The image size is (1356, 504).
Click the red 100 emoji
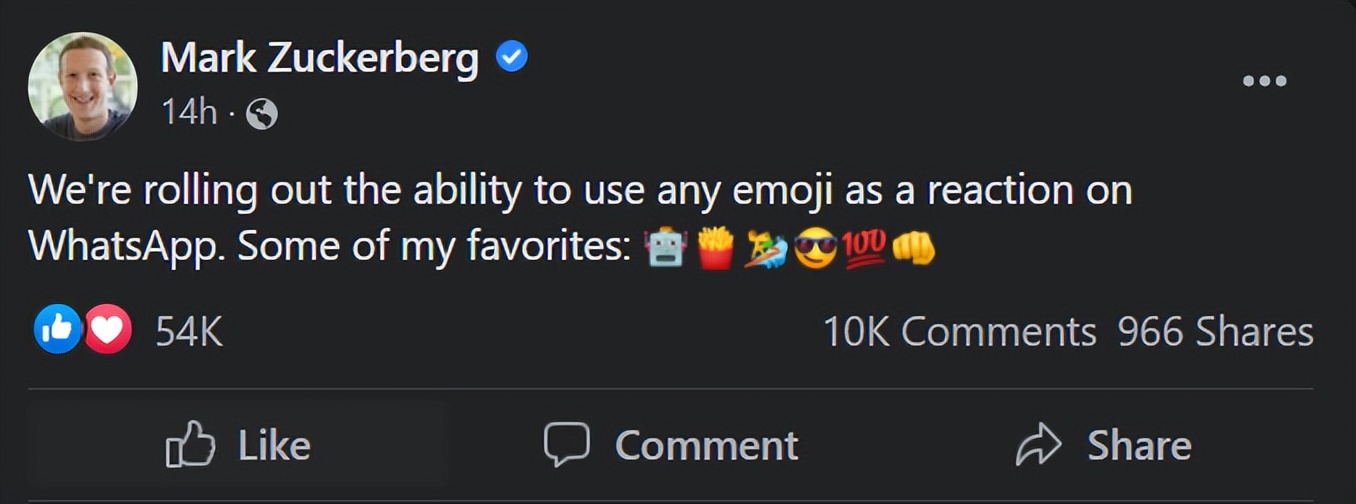pyautogui.click(x=865, y=246)
